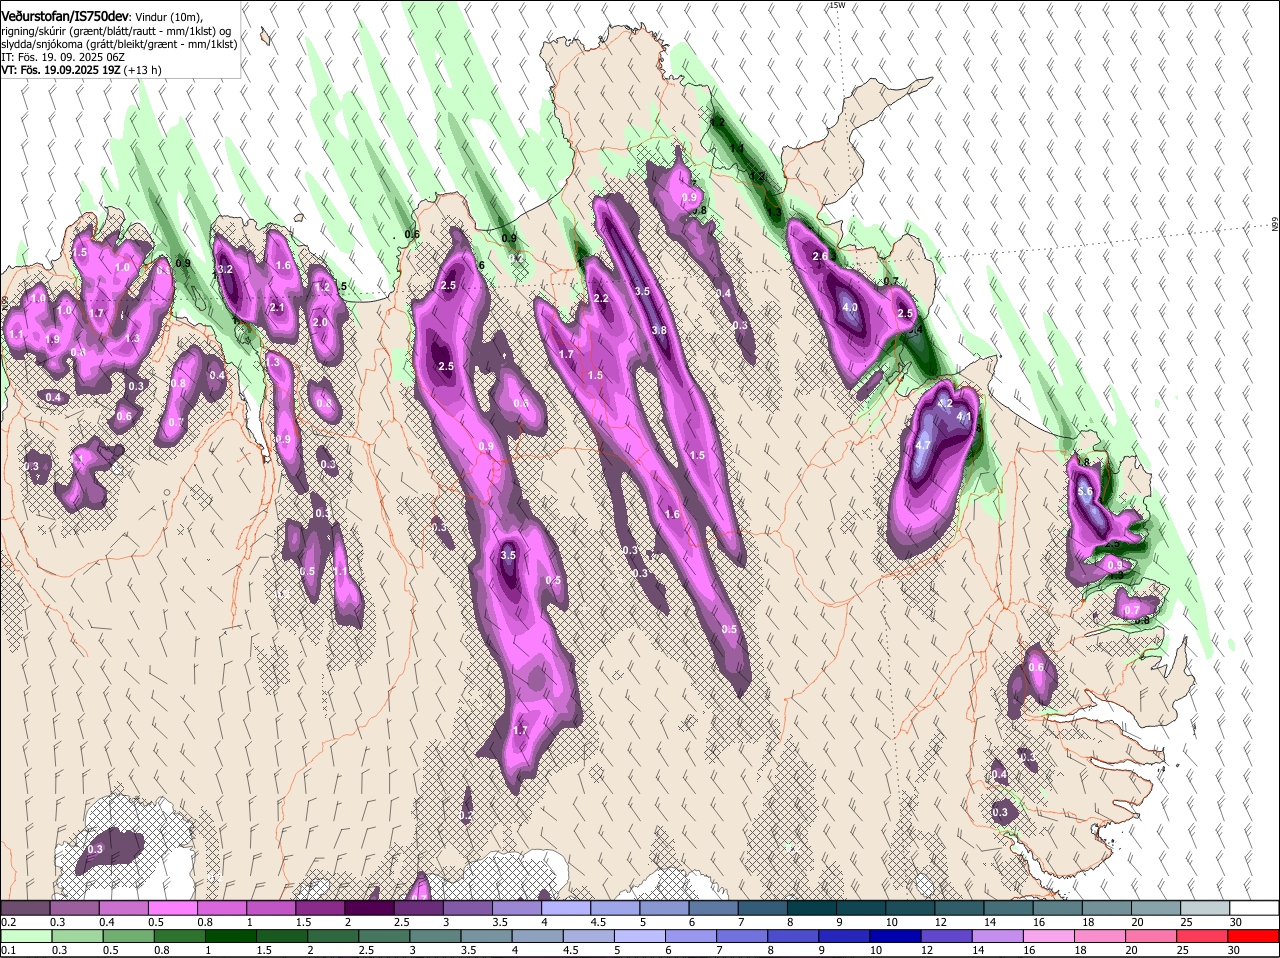
Task: Select the 4.7 precipitation value on map
Action: (x=923, y=445)
